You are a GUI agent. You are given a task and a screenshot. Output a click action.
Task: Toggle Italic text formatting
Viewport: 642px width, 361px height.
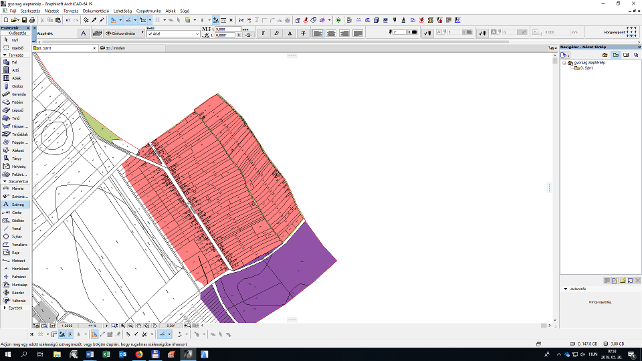point(277,33)
